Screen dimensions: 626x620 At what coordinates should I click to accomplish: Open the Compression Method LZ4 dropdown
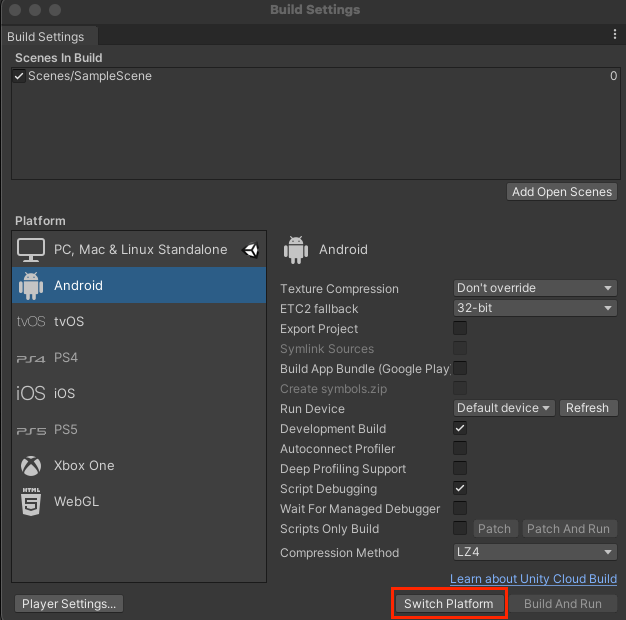tap(535, 552)
